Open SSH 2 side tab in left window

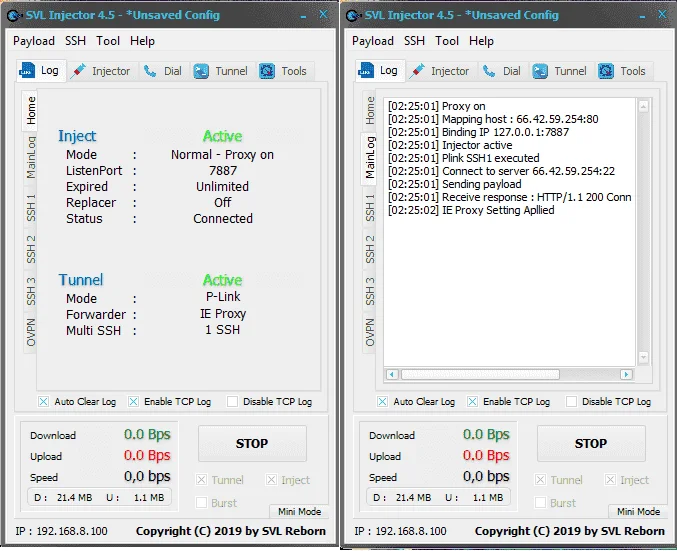30,250
